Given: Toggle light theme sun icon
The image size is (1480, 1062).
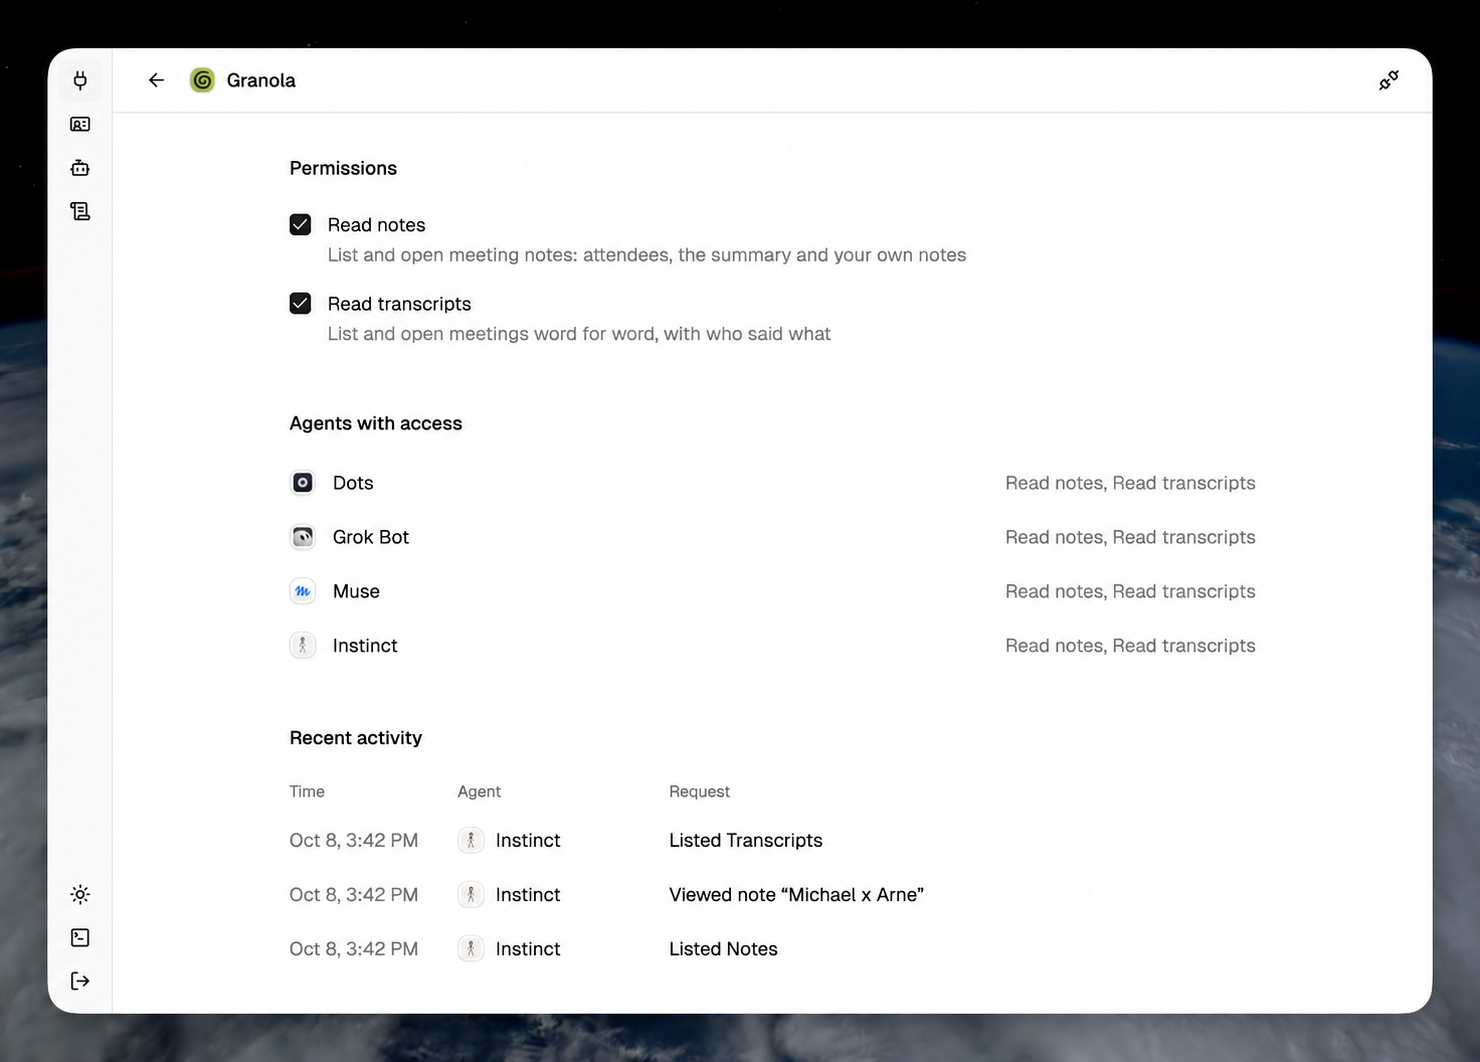Looking at the screenshot, I should click(x=80, y=894).
